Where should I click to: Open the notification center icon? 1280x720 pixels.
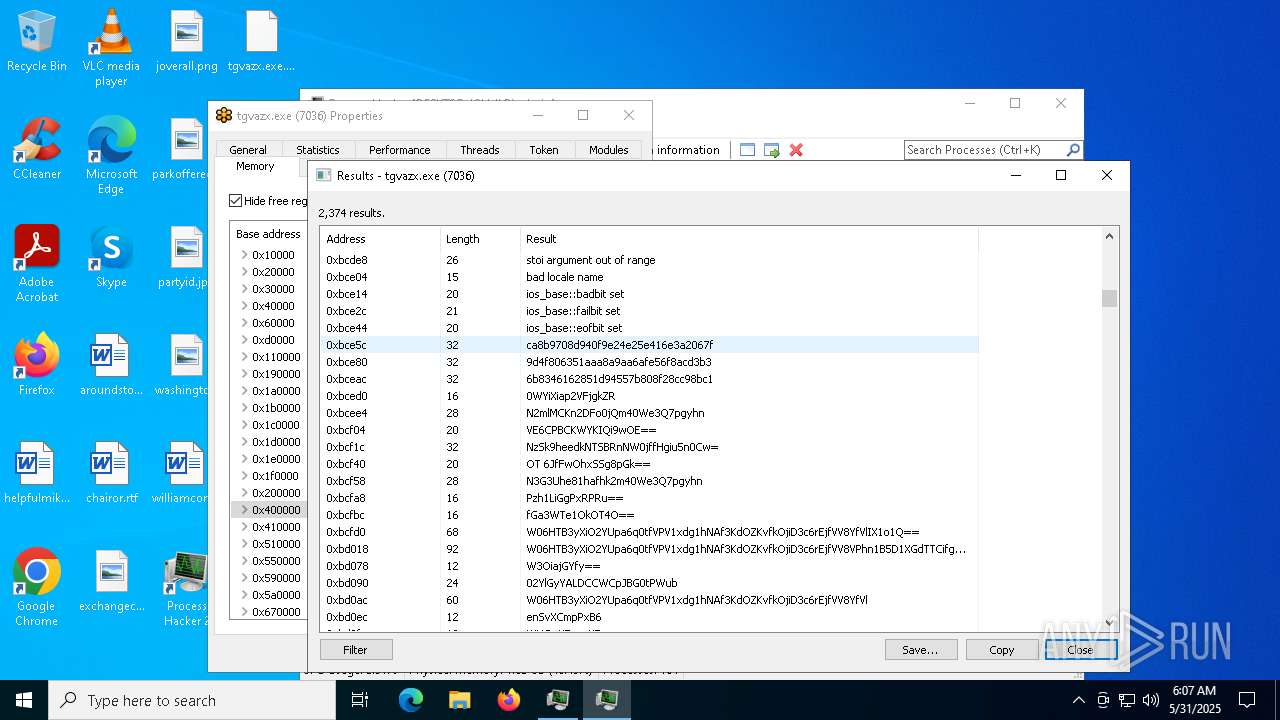(x=1247, y=700)
